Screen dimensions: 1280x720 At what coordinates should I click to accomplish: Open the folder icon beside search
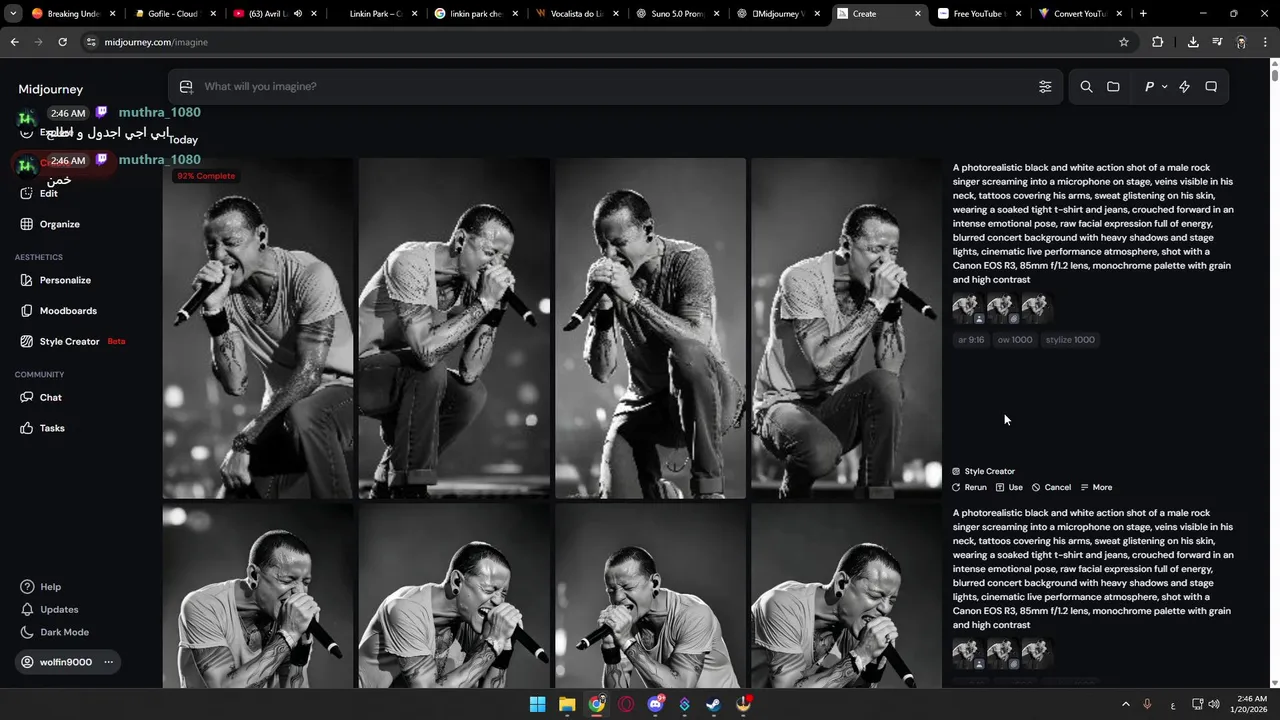1113,87
